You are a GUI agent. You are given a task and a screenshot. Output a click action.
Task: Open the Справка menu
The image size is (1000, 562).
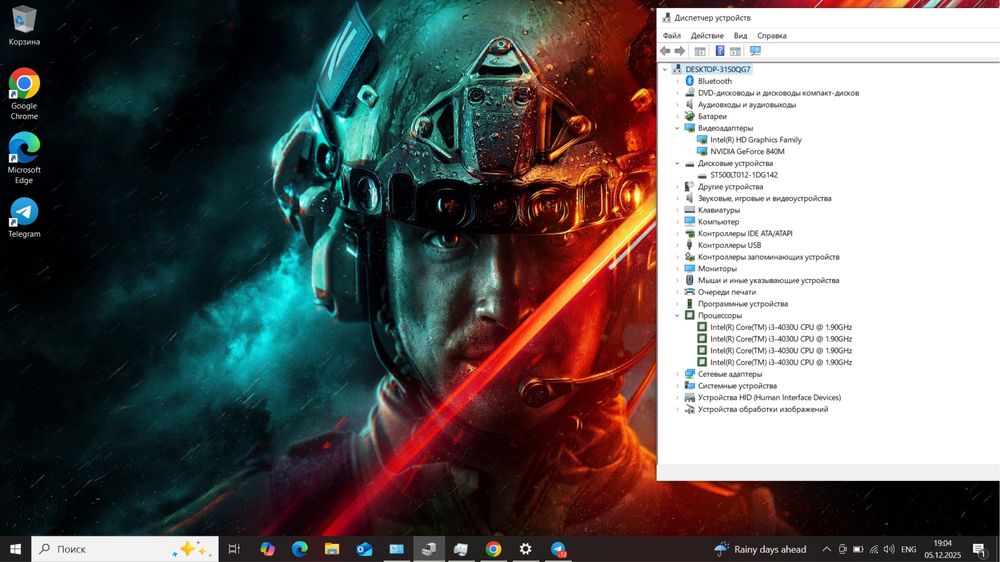(772, 36)
